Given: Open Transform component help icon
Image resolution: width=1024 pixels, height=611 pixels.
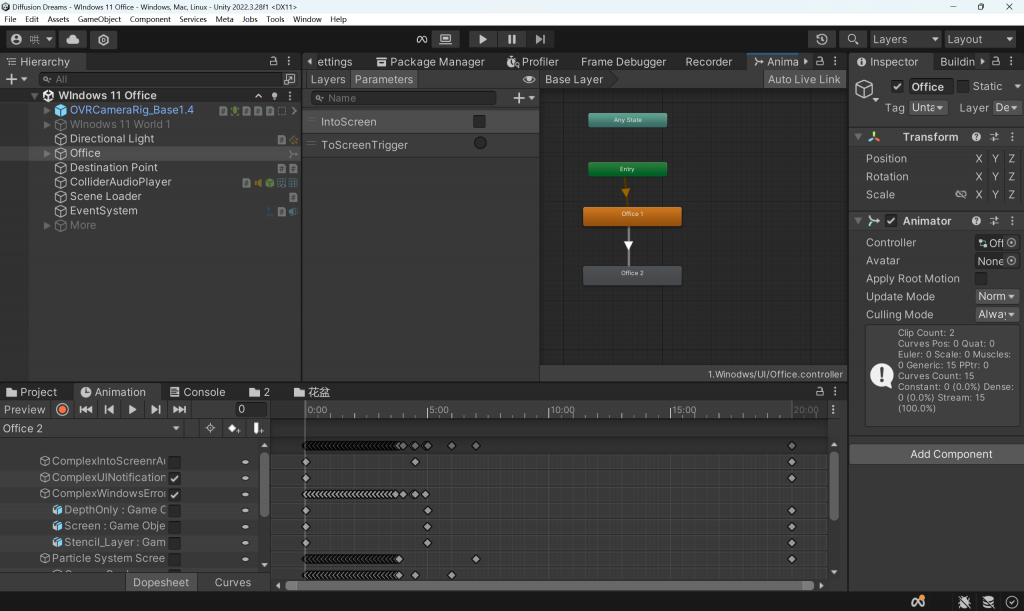Looking at the screenshot, I should click(x=976, y=137).
